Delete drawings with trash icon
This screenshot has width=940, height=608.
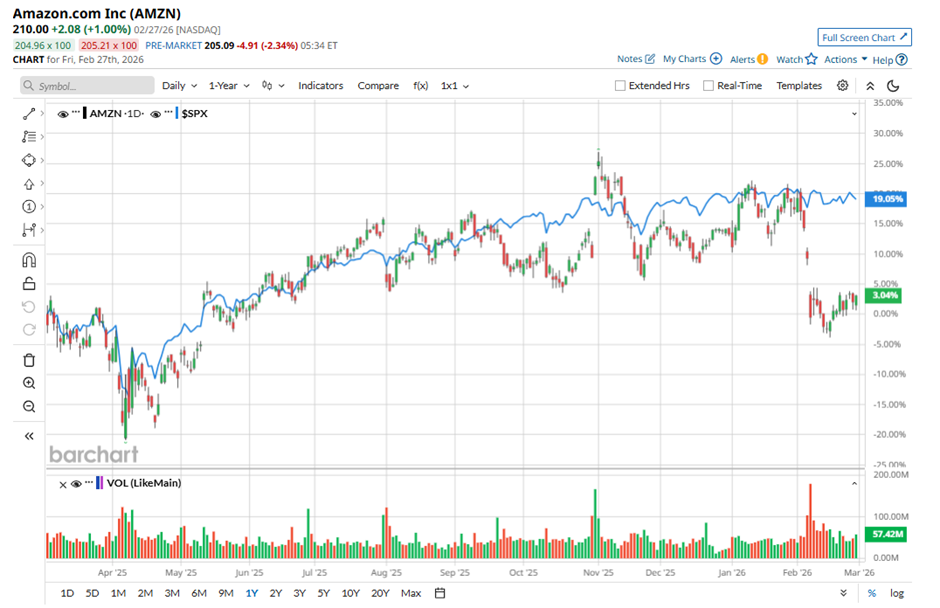(29, 360)
